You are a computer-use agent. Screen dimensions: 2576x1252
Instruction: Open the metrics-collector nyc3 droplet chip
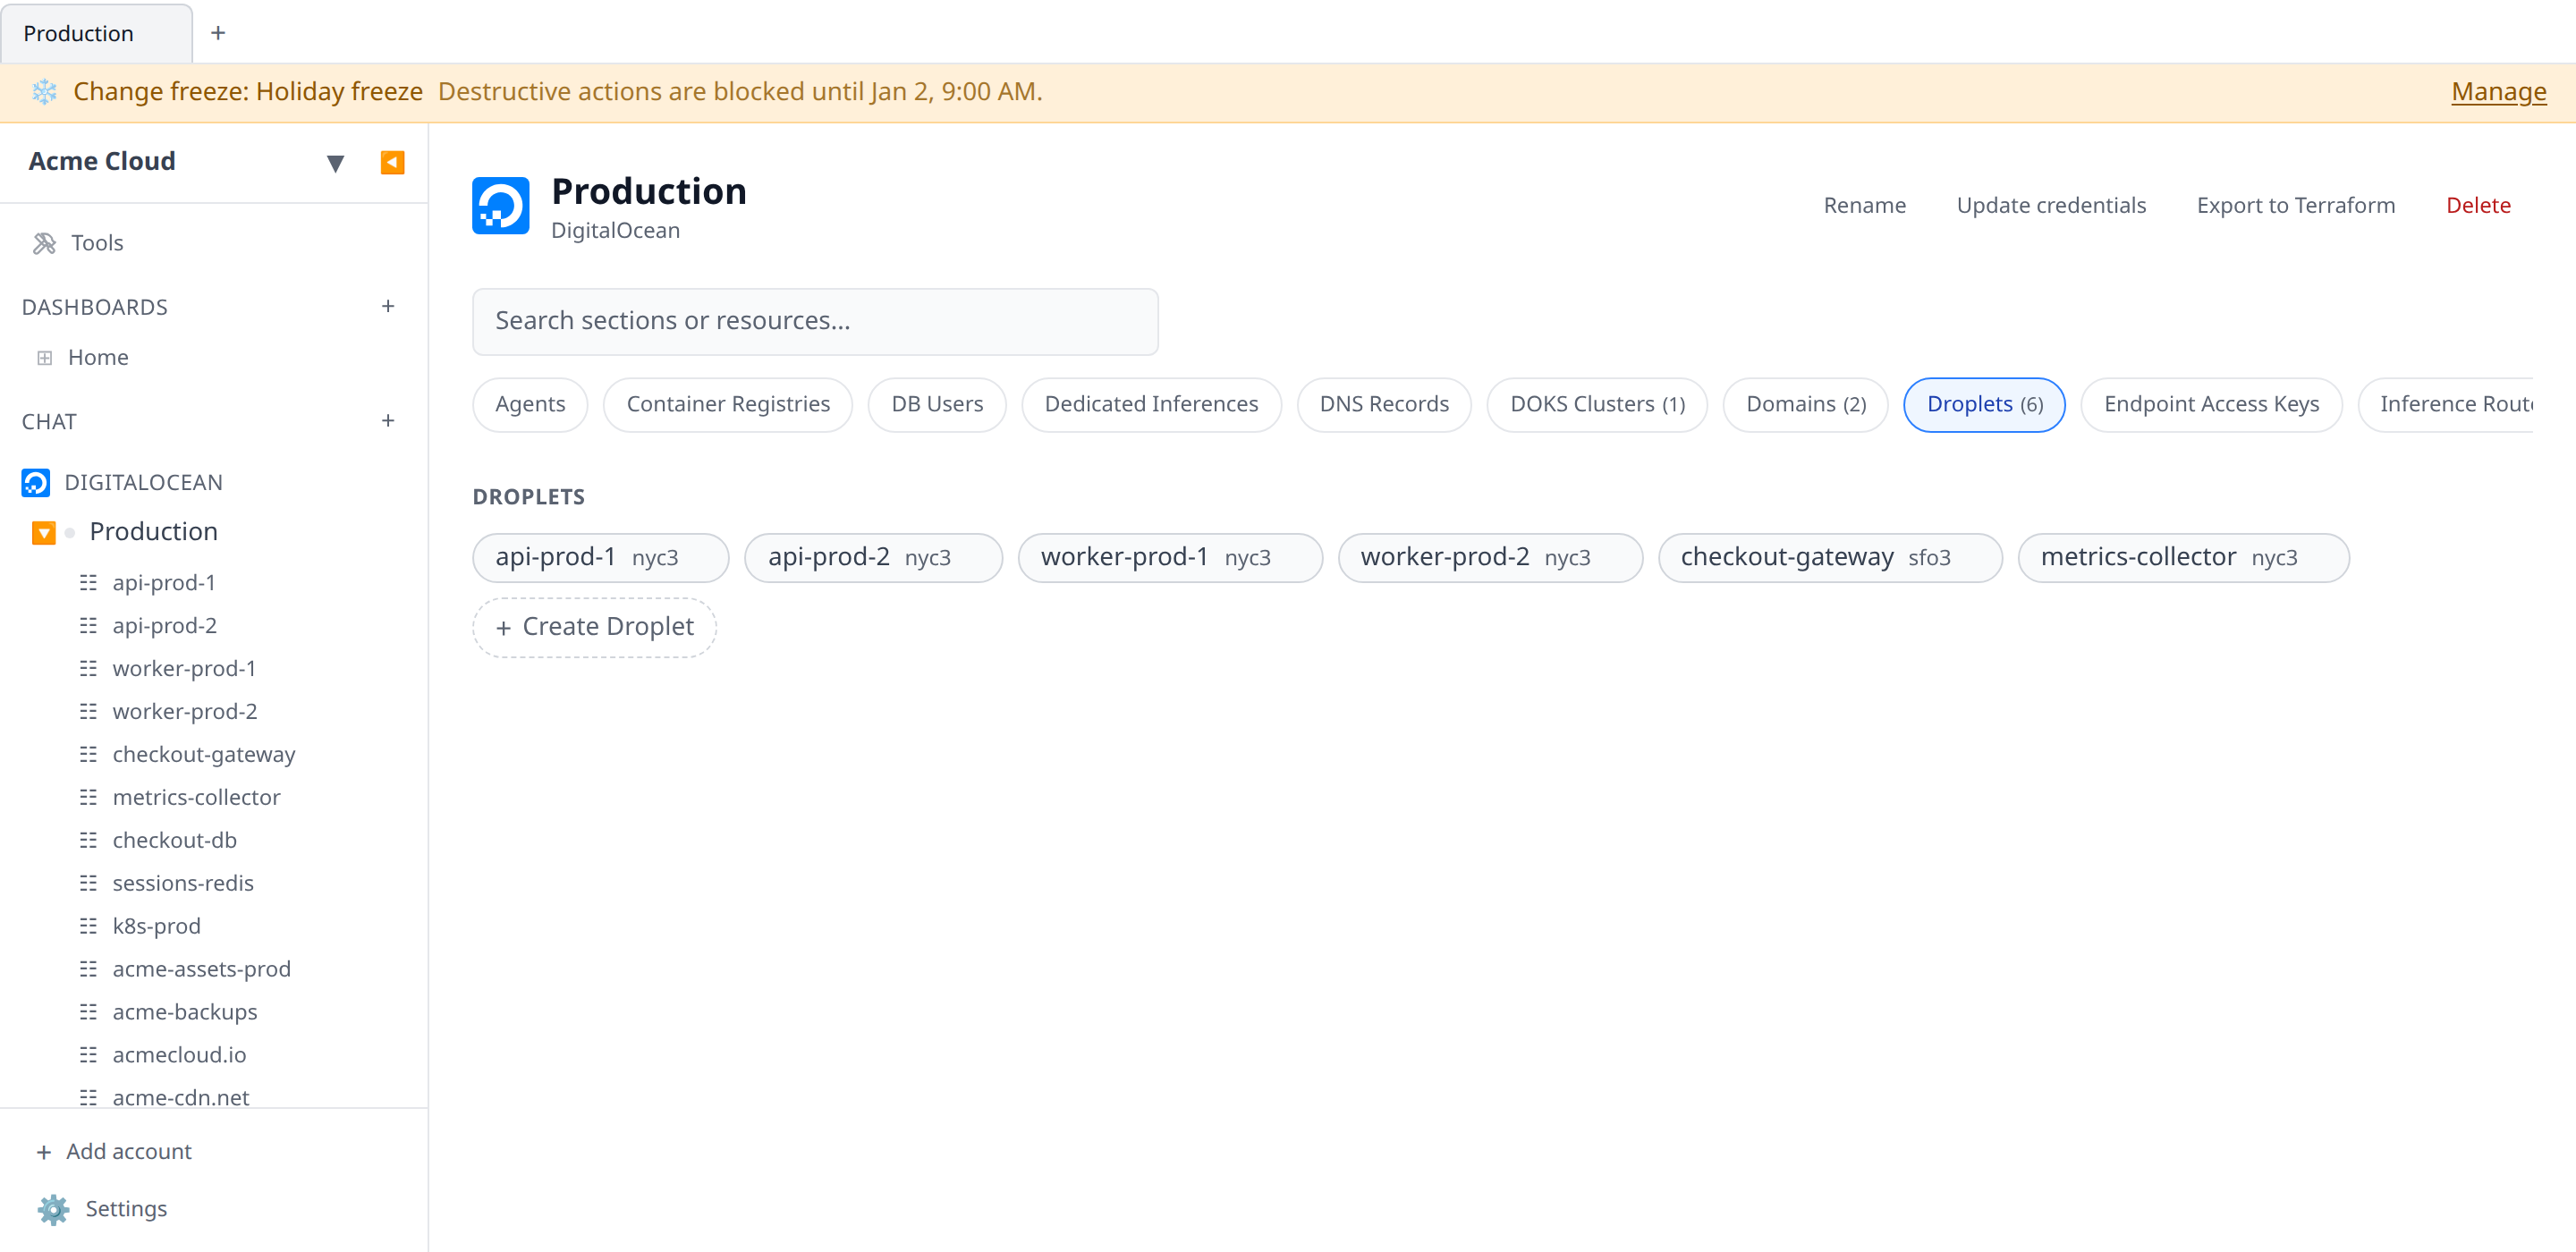point(2183,558)
